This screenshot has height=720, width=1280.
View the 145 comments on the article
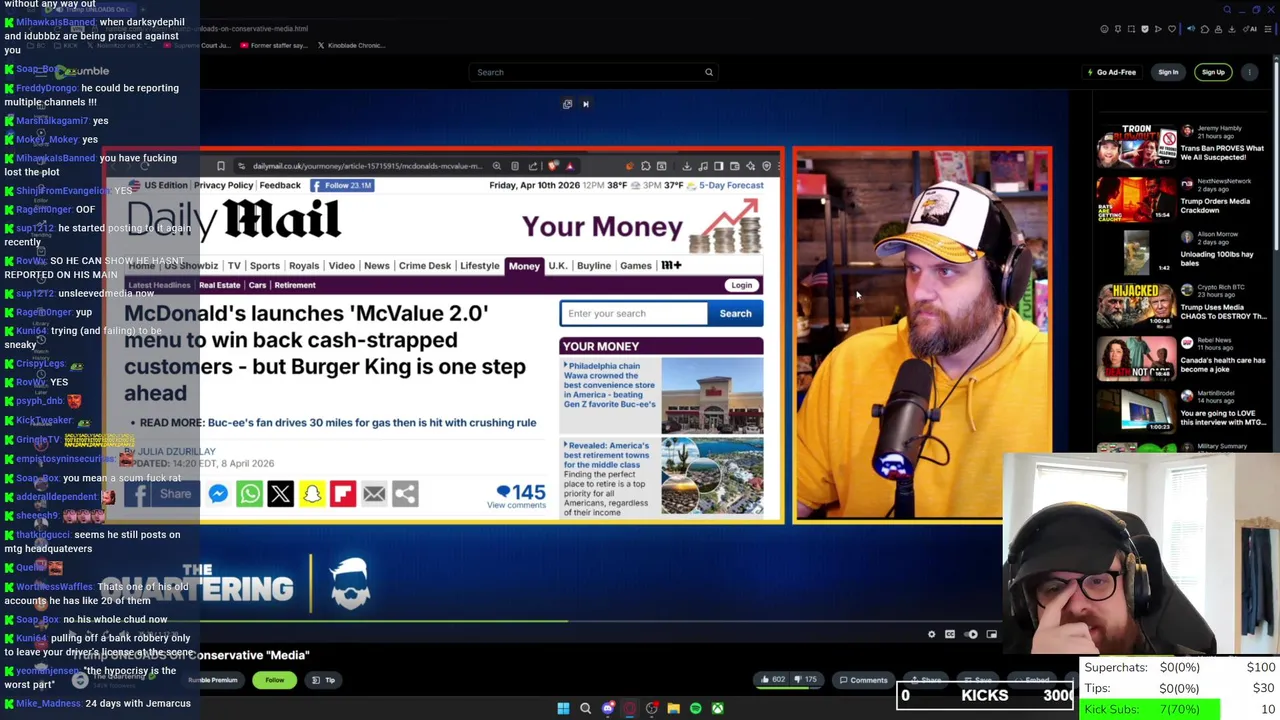click(x=519, y=495)
